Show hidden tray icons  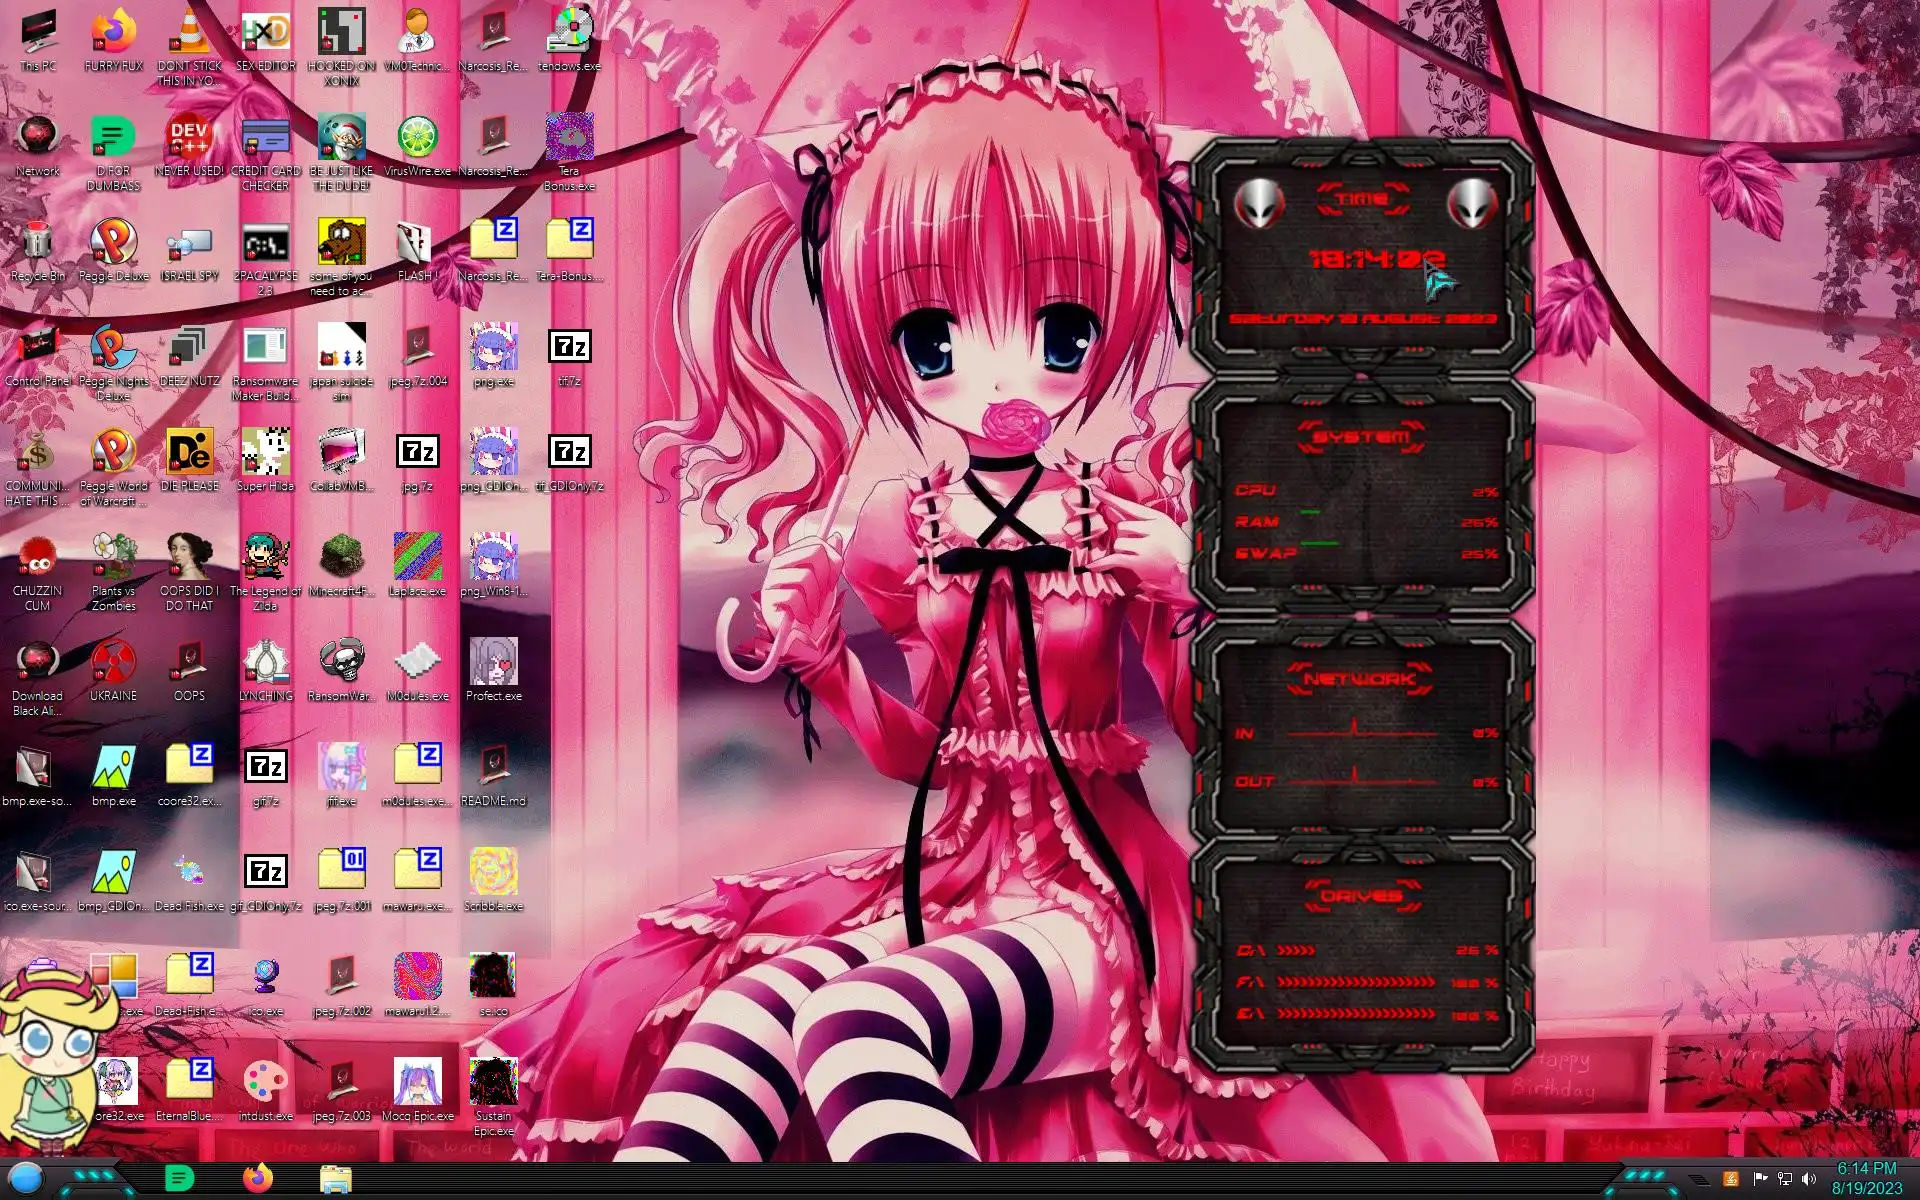1699,1180
